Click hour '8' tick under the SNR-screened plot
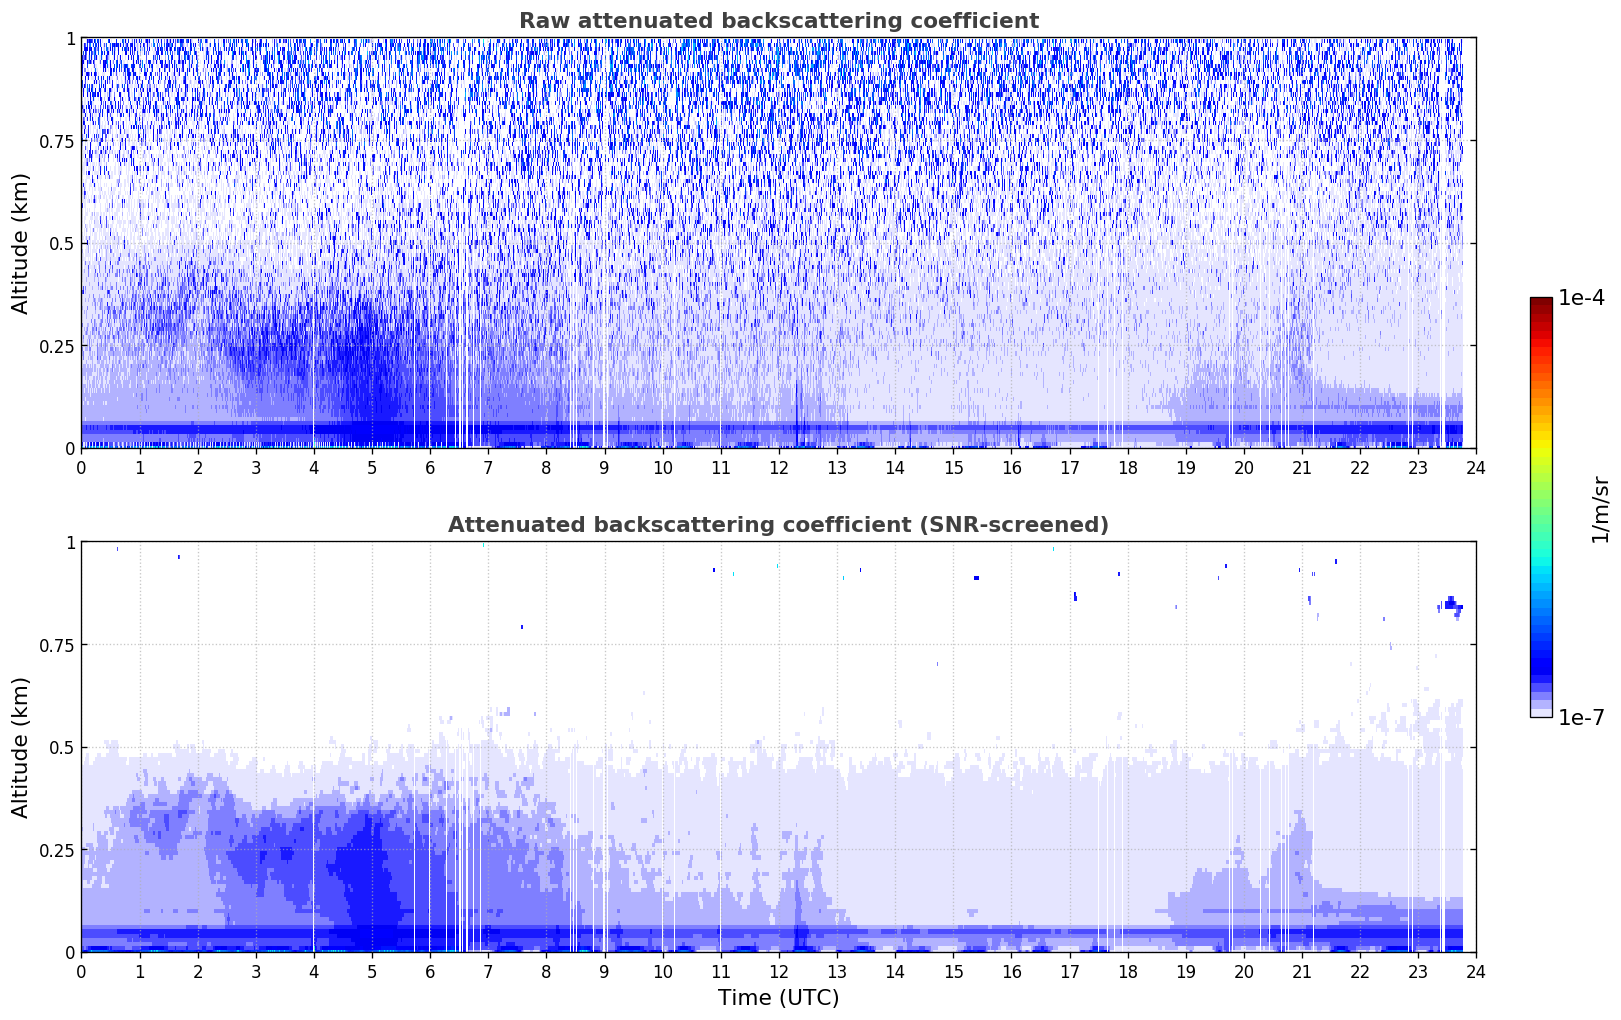Image resolution: width=1621 pixels, height=1020 pixels. (546, 970)
